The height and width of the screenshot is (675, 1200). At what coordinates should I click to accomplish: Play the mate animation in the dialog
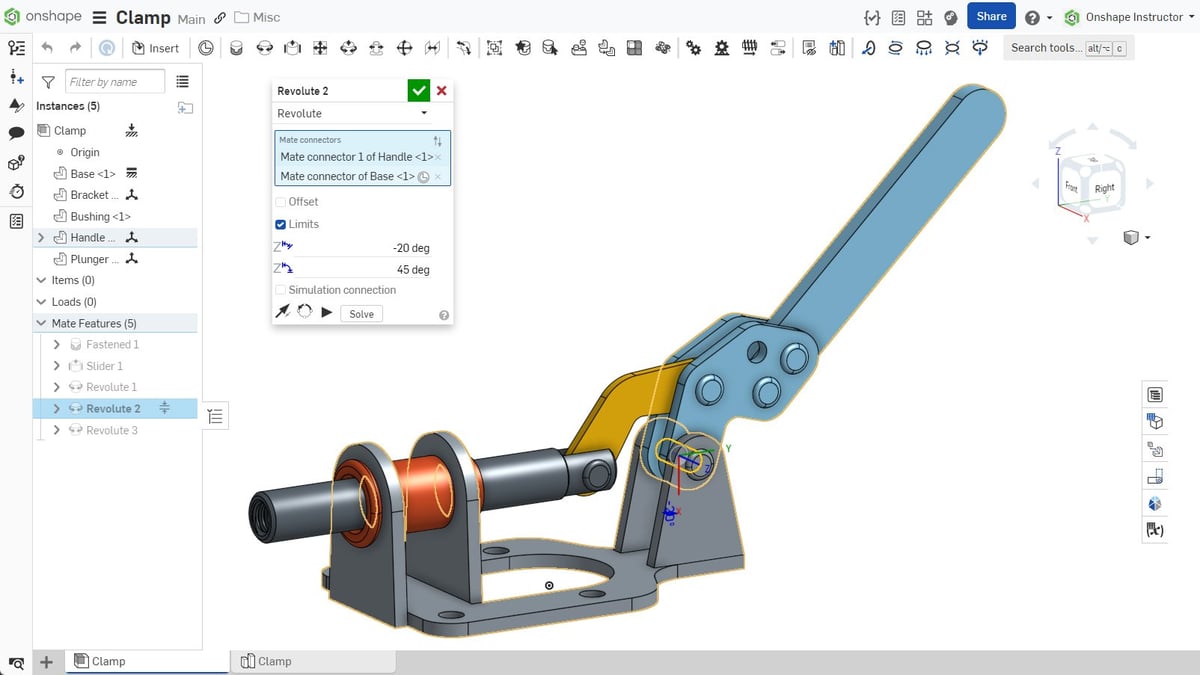coord(327,313)
